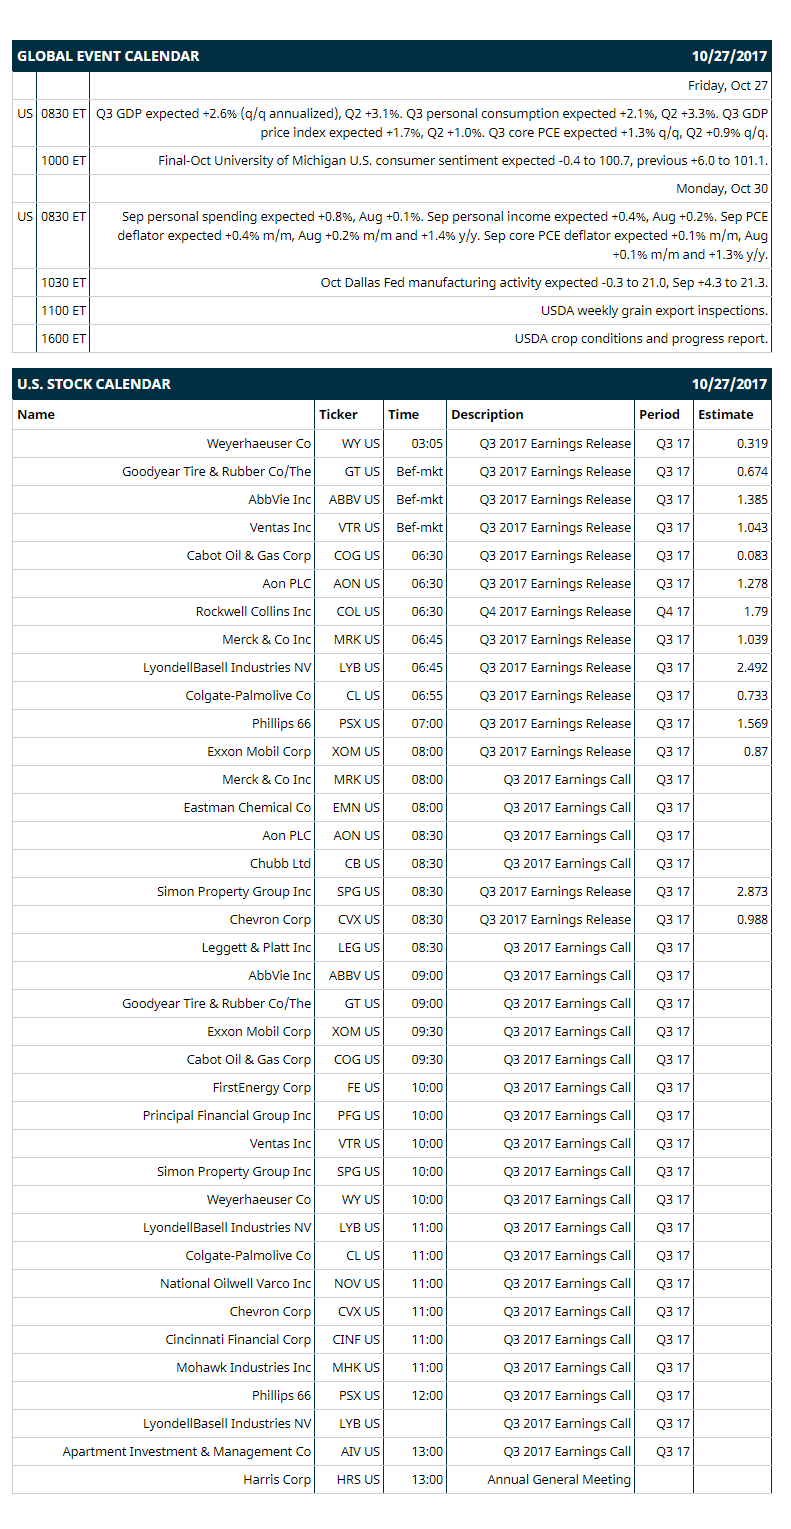Click the EMN US ticker
The image size is (791, 1529).
[357, 807]
